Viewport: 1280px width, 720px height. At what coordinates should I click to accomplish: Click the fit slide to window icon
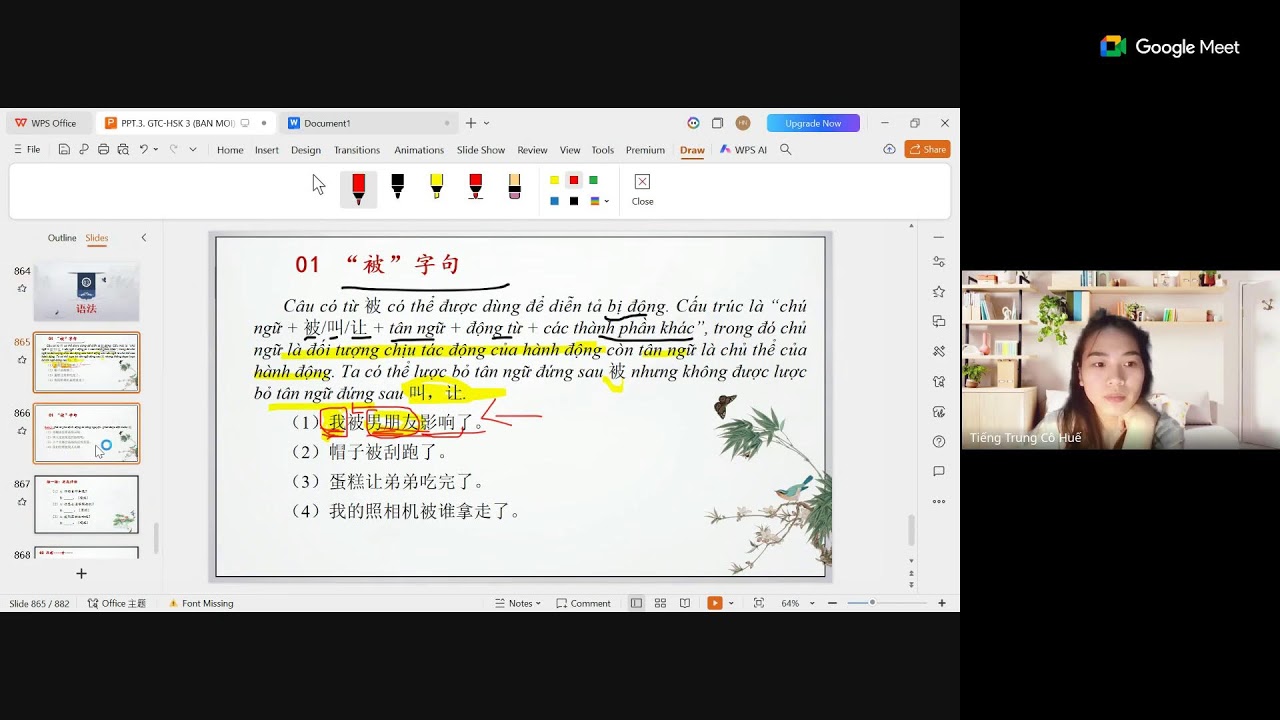coord(759,603)
